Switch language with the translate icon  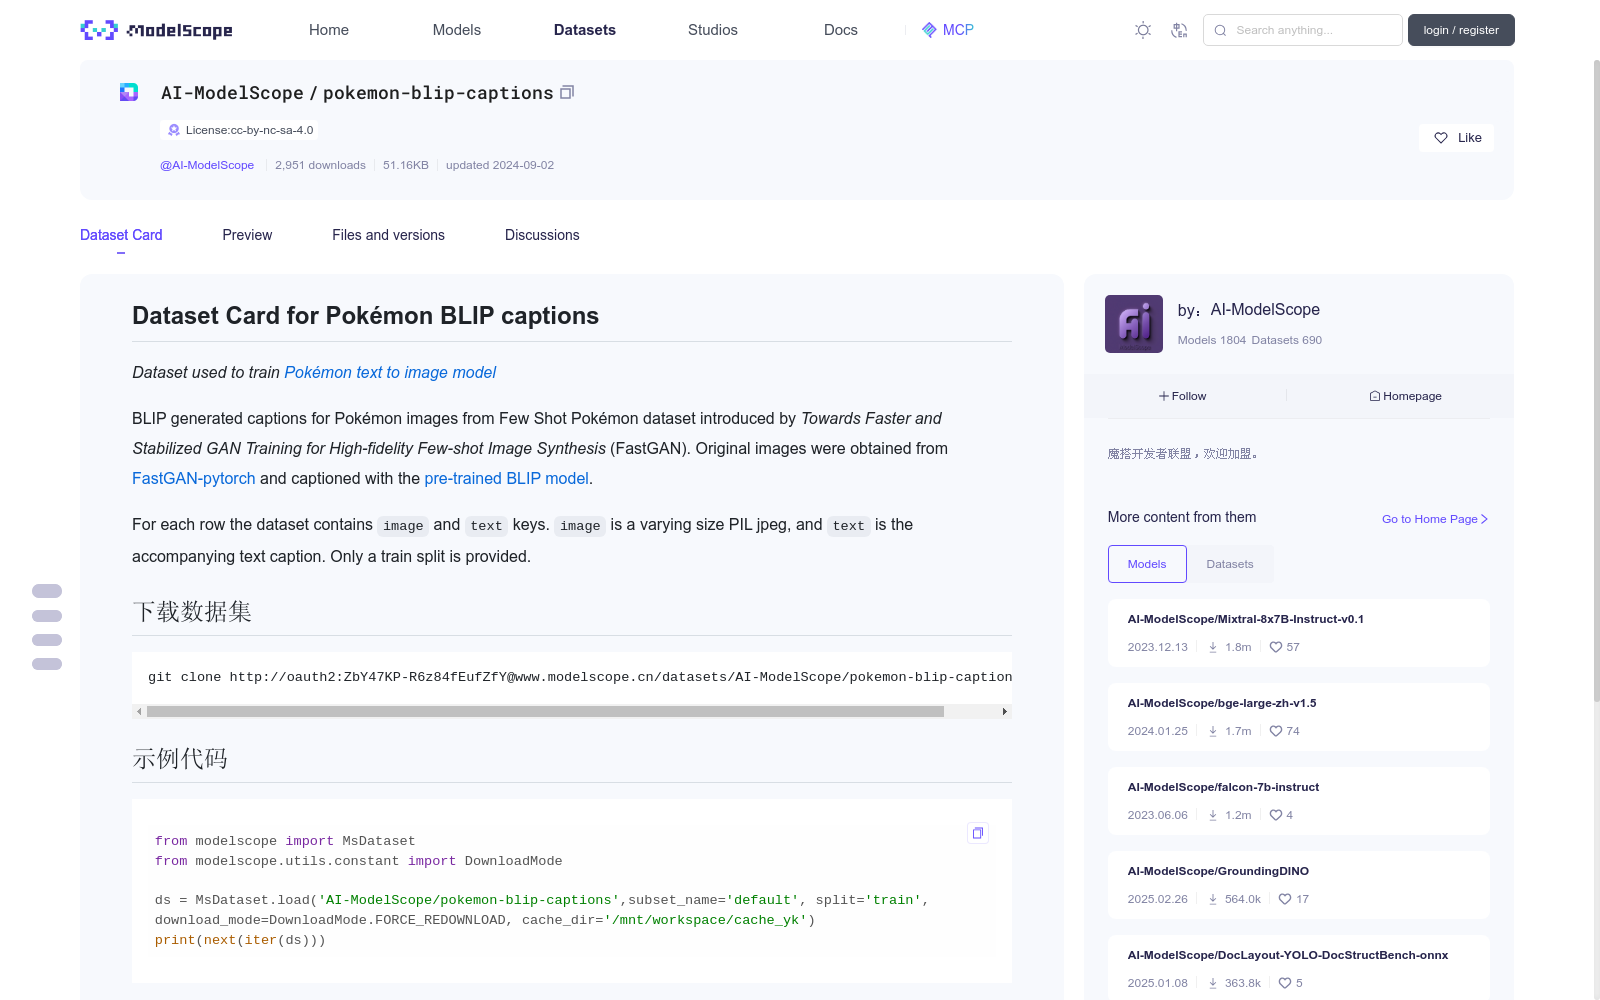pos(1179,30)
